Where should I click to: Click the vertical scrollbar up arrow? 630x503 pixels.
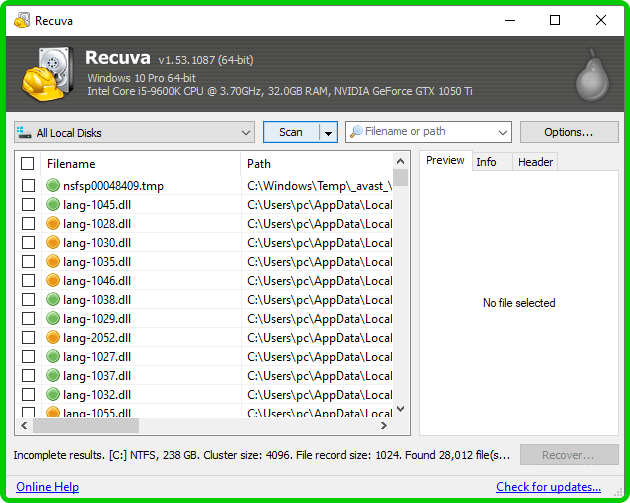(x=400, y=161)
